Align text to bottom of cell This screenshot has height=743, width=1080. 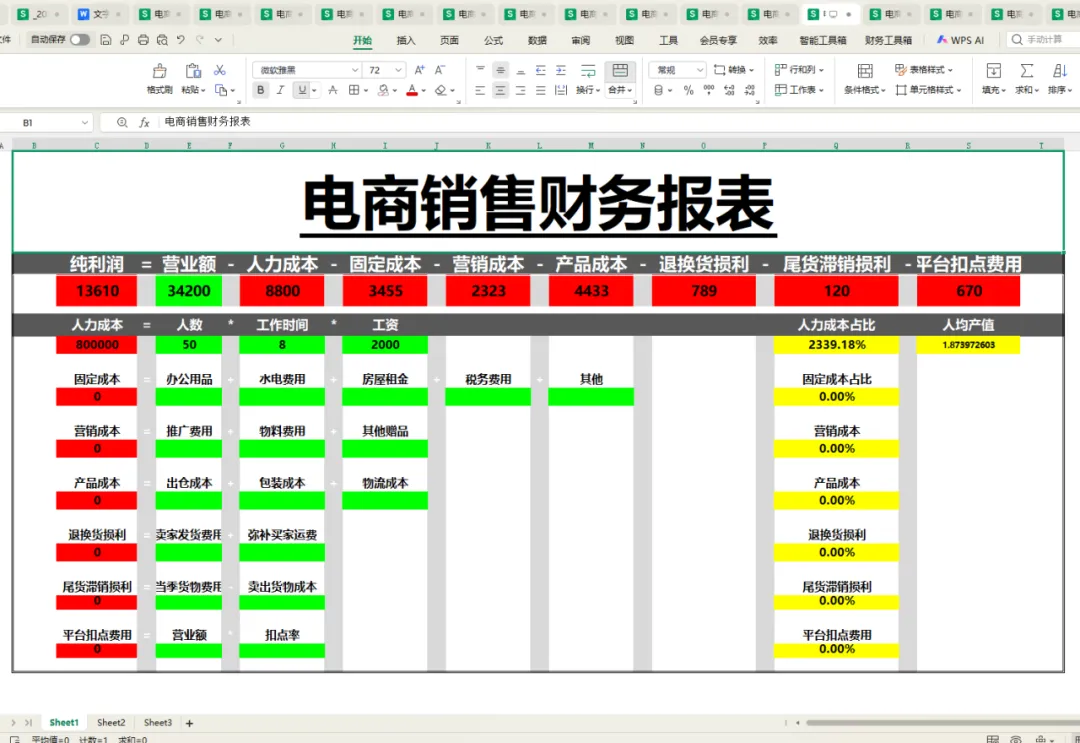[x=521, y=70]
